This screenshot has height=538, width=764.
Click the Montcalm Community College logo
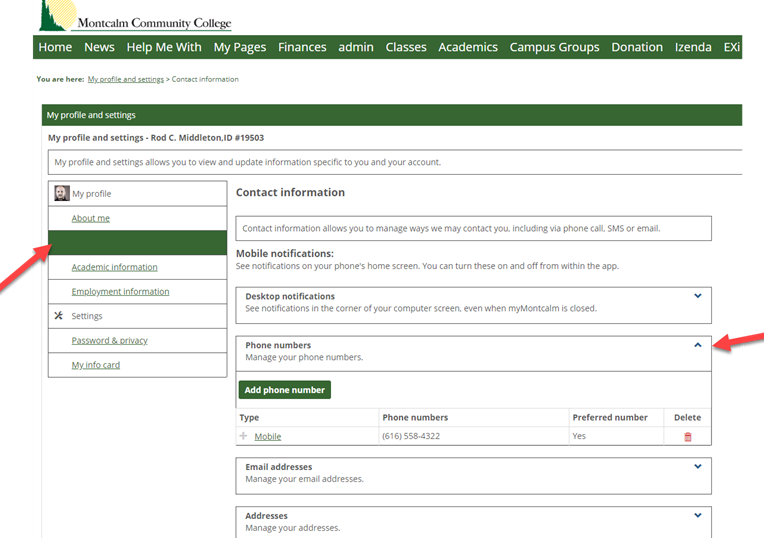[x=135, y=16]
